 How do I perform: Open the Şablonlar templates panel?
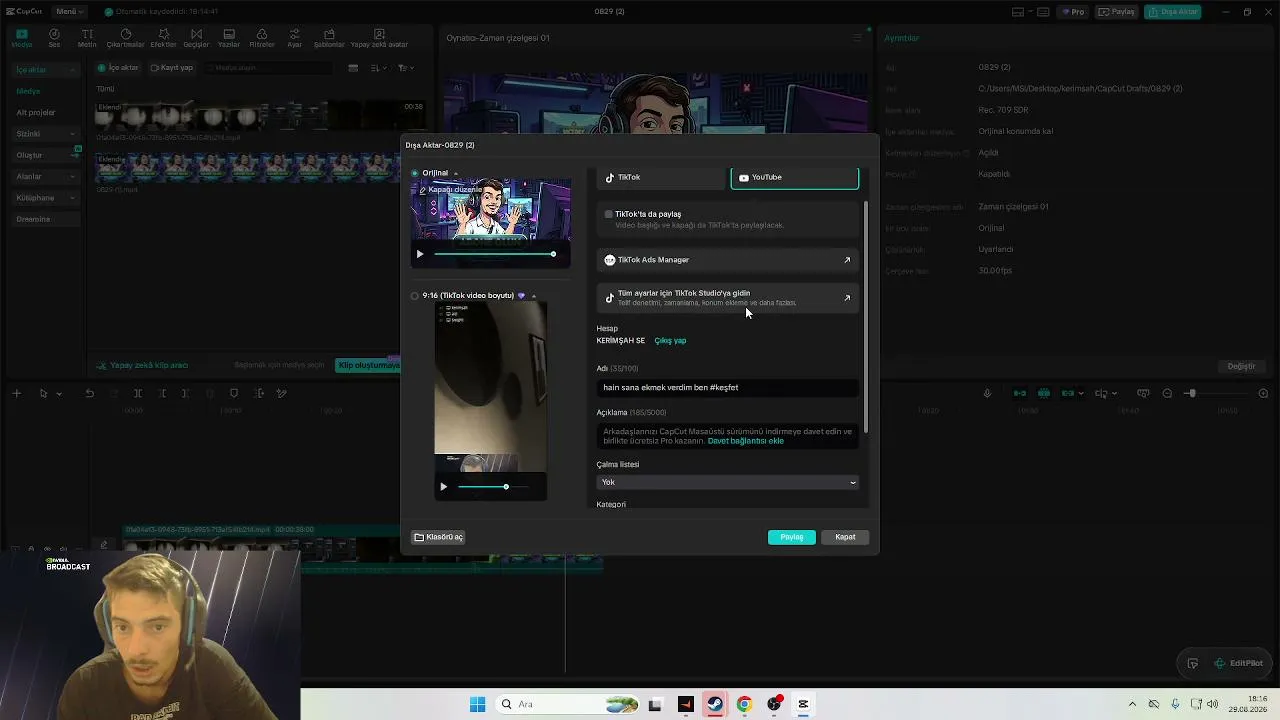pyautogui.click(x=329, y=38)
